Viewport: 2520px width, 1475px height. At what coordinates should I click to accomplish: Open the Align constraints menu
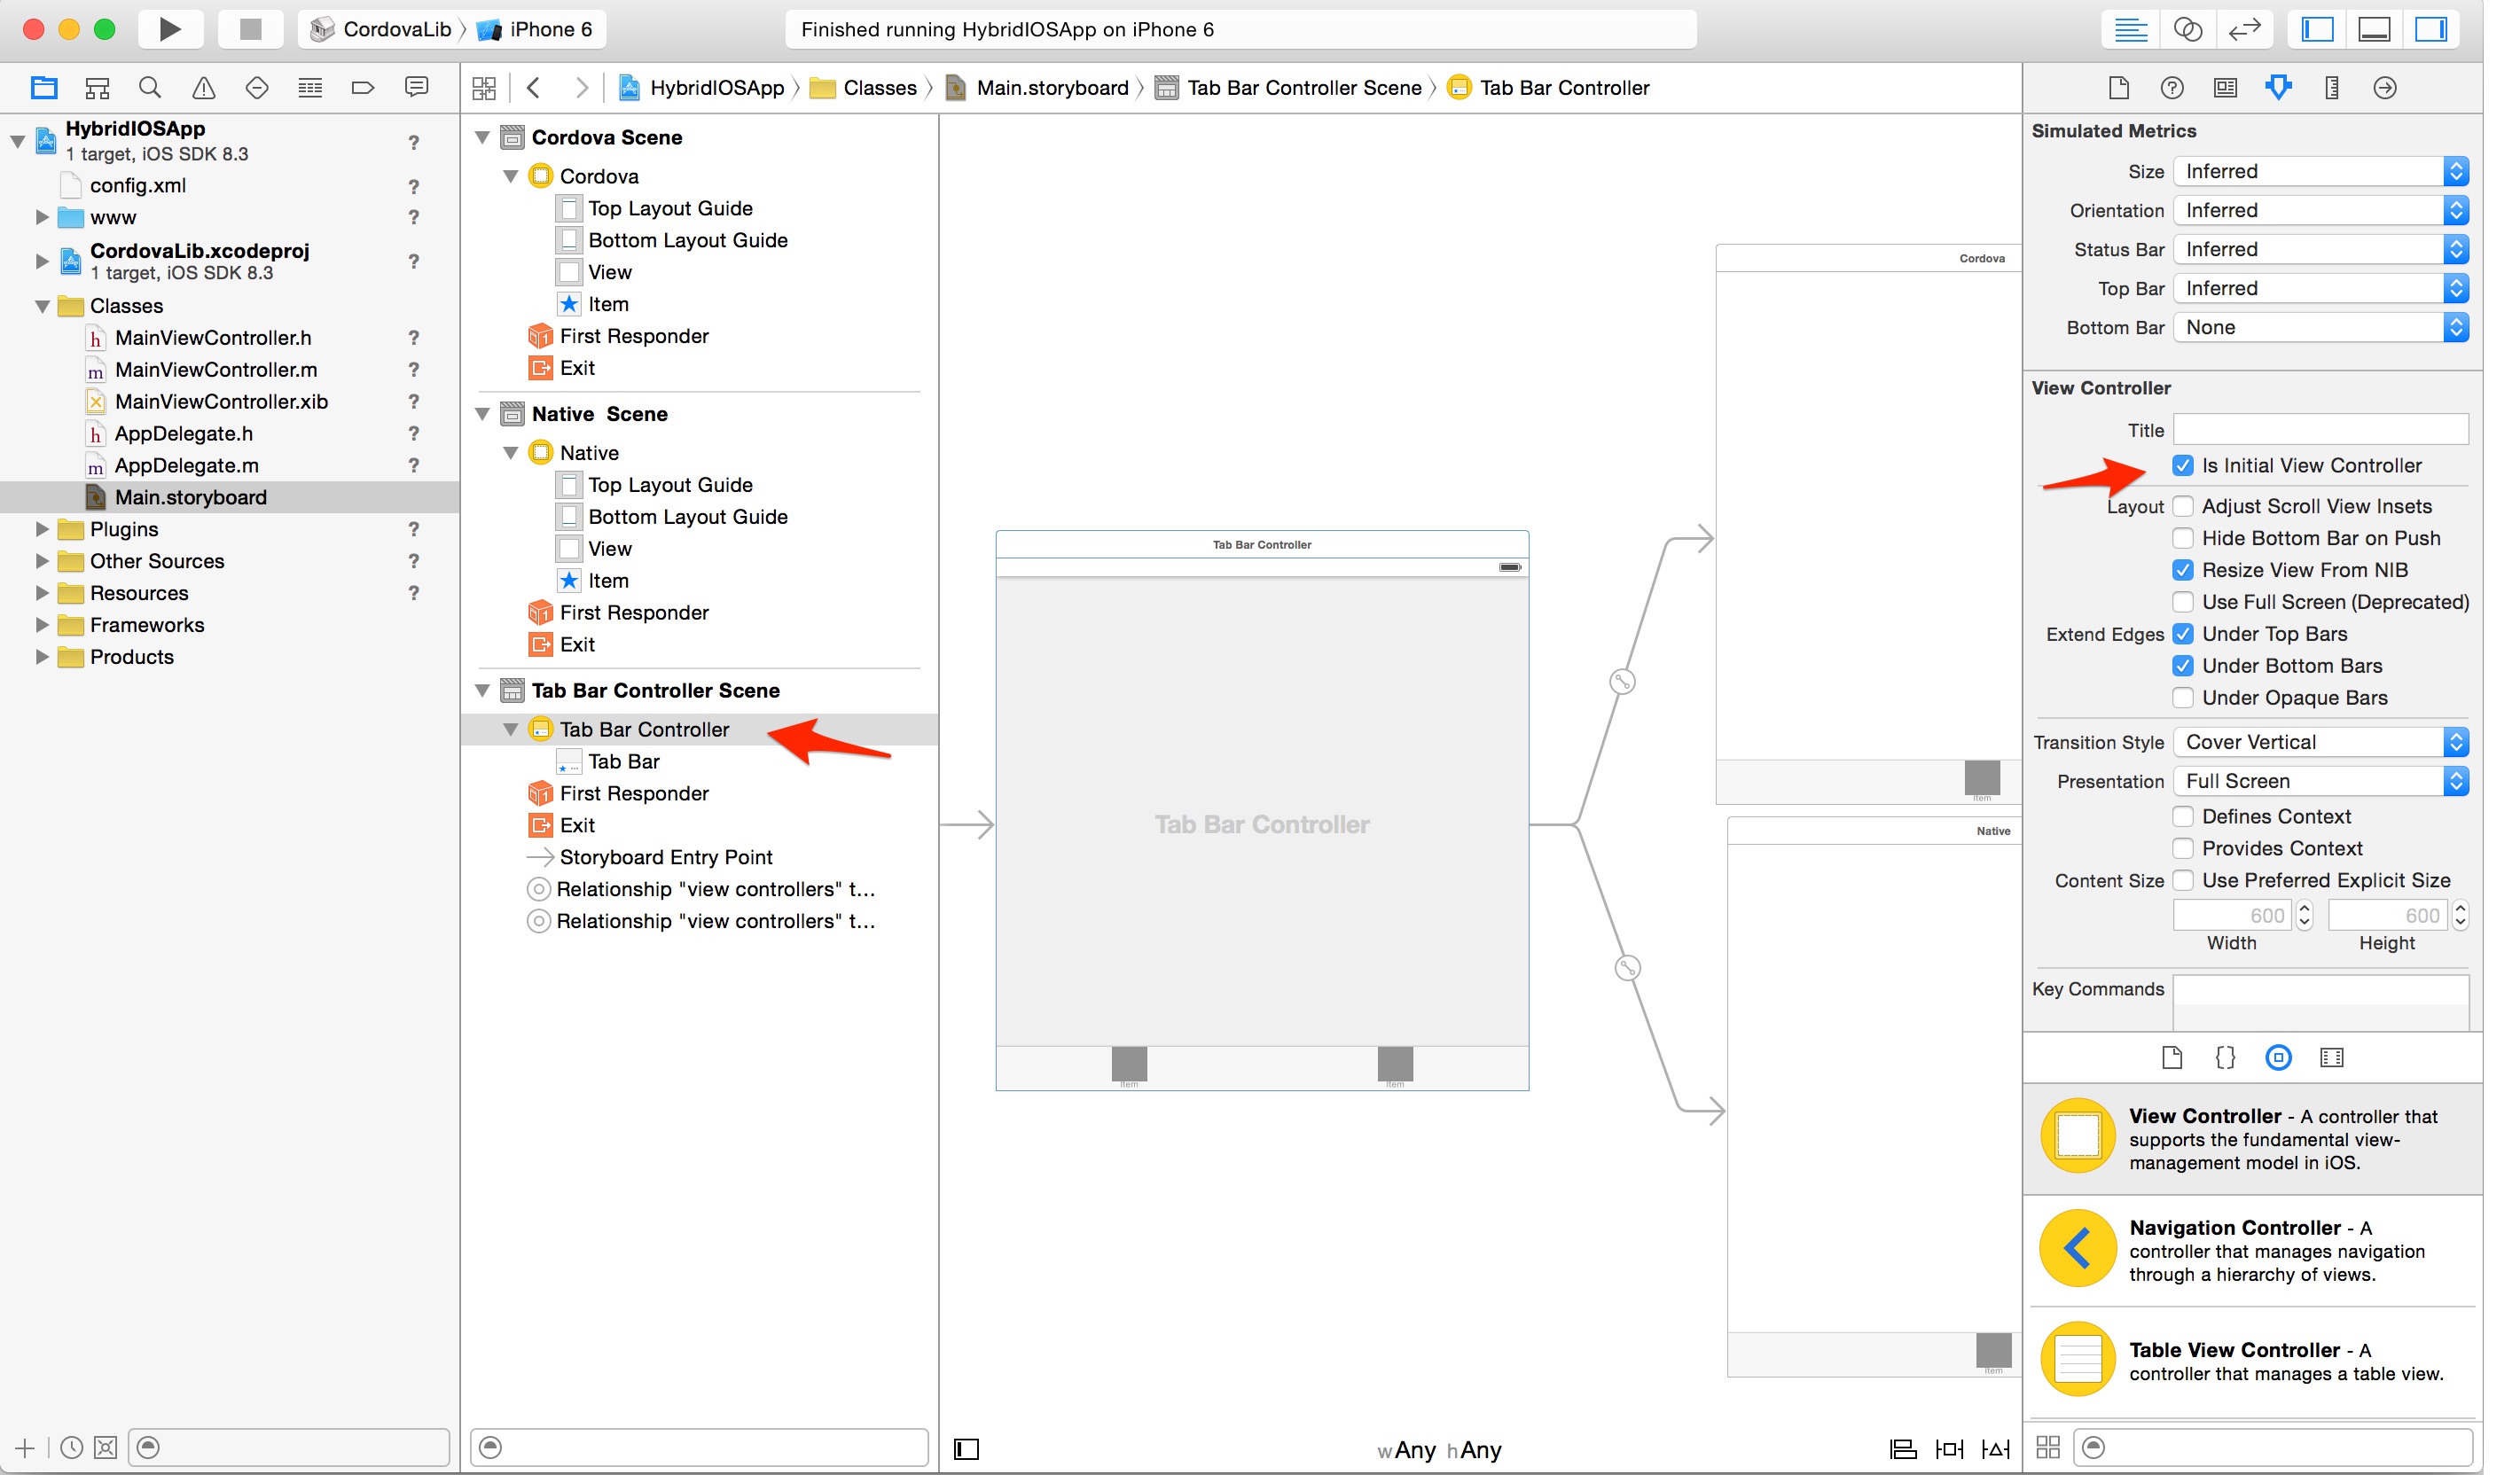click(x=1902, y=1449)
